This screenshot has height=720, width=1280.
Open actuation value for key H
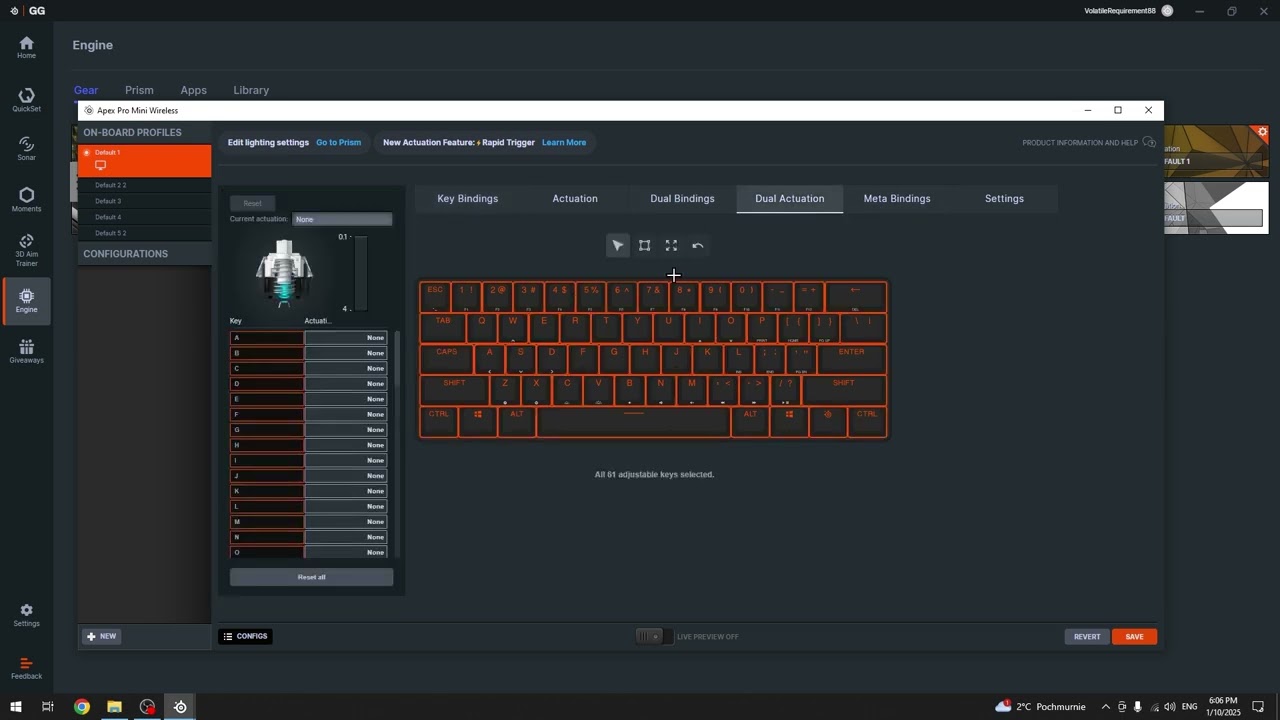click(346, 445)
